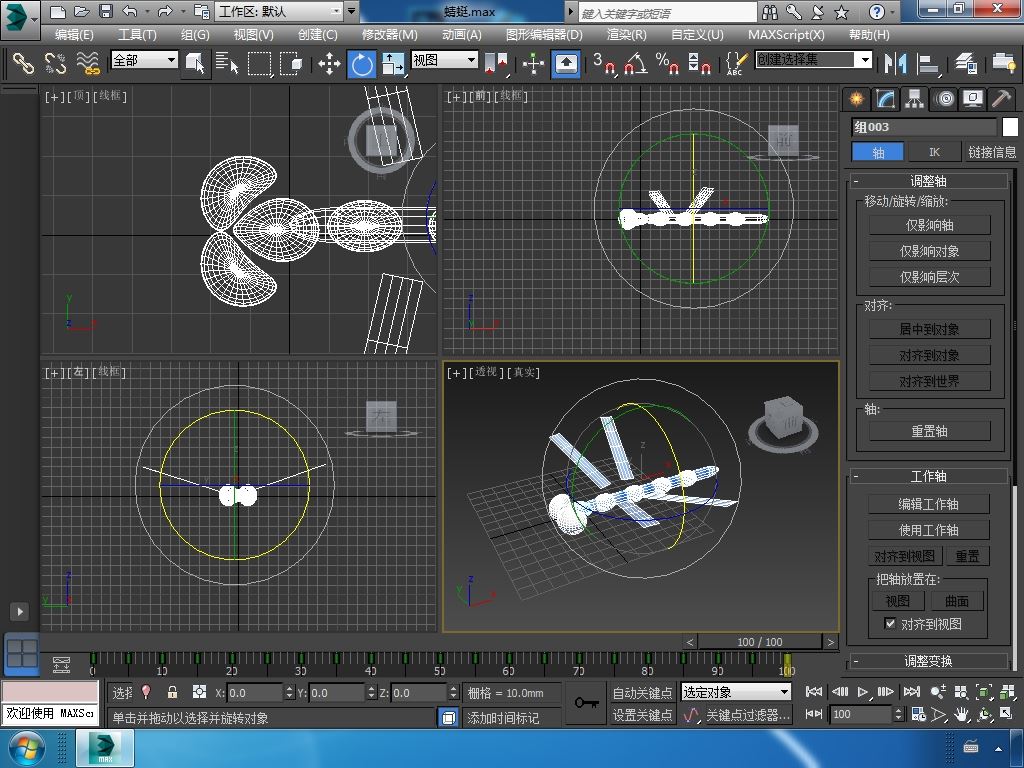This screenshot has height=768, width=1024.
Task: Click the 重置轴 button
Action: [x=929, y=431]
